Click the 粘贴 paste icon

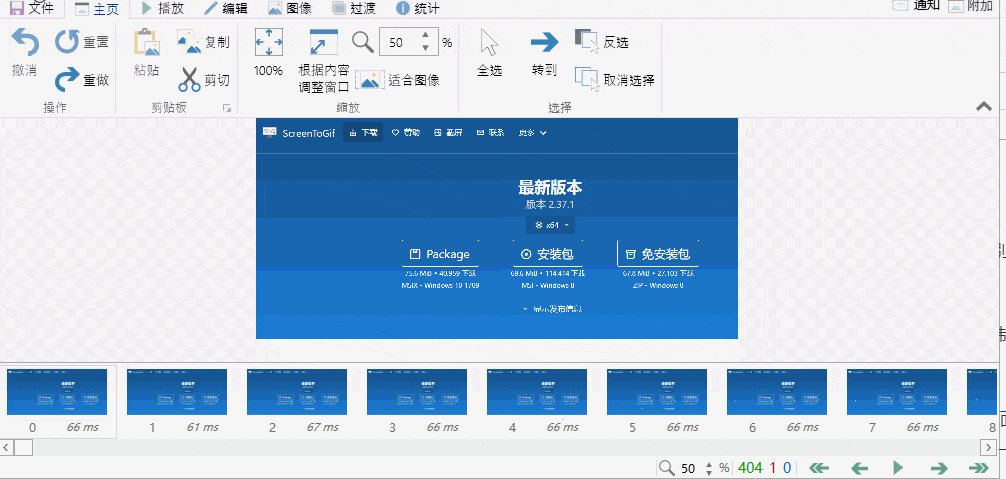tap(146, 42)
